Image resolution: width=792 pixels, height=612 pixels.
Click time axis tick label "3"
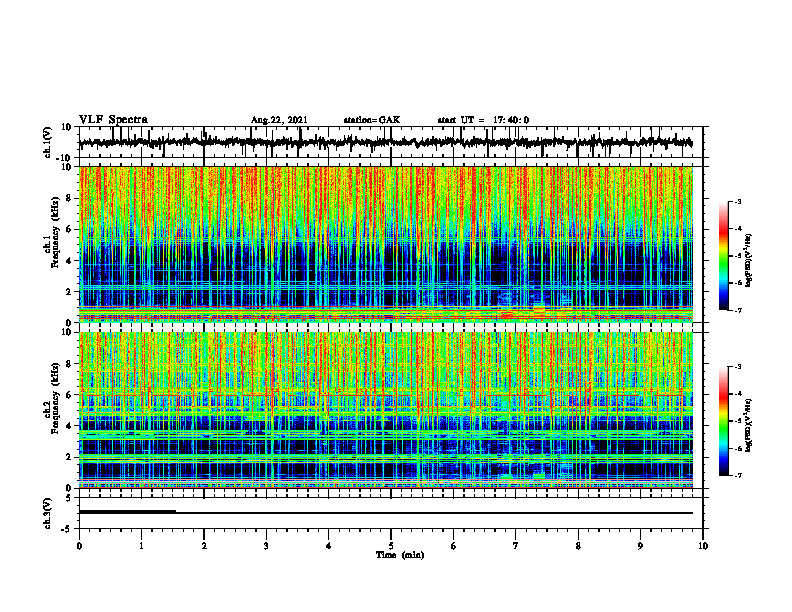click(x=266, y=546)
